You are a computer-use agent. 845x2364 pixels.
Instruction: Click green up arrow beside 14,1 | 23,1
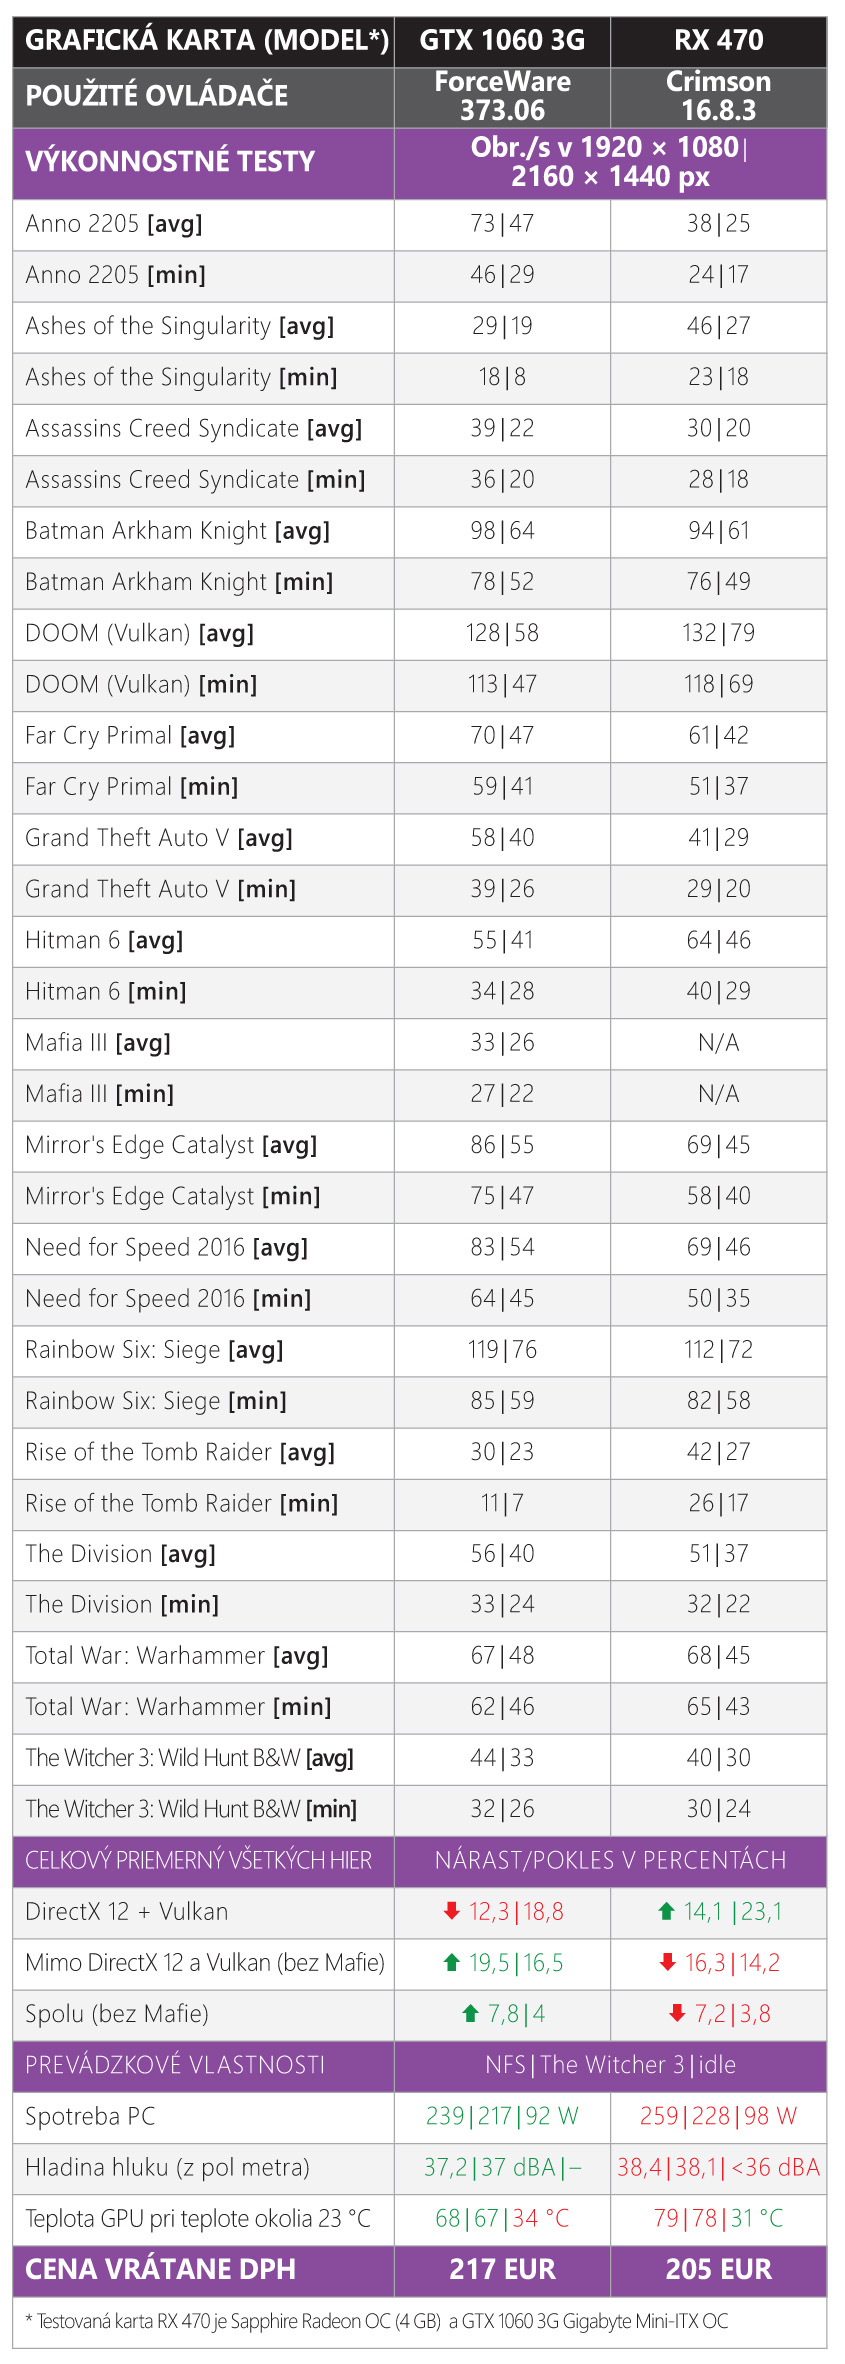(666, 1911)
